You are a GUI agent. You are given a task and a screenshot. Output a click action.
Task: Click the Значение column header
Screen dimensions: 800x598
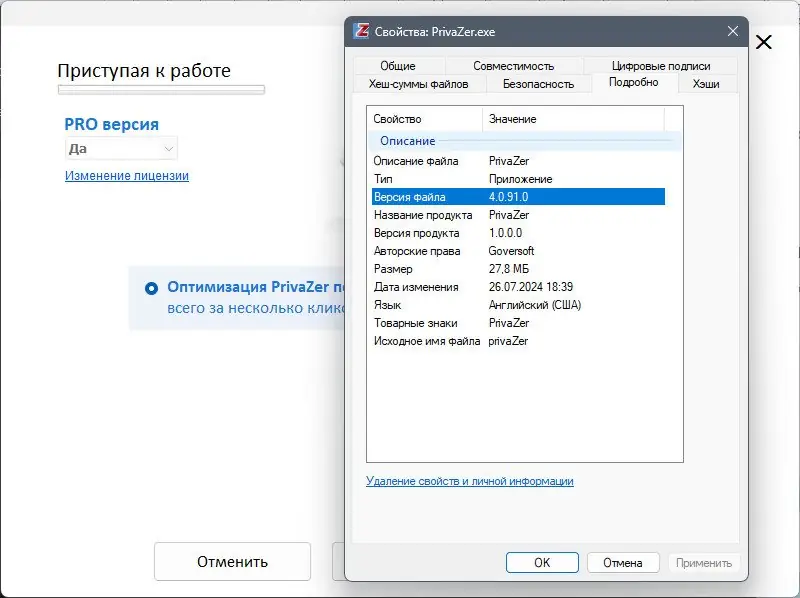coord(573,119)
